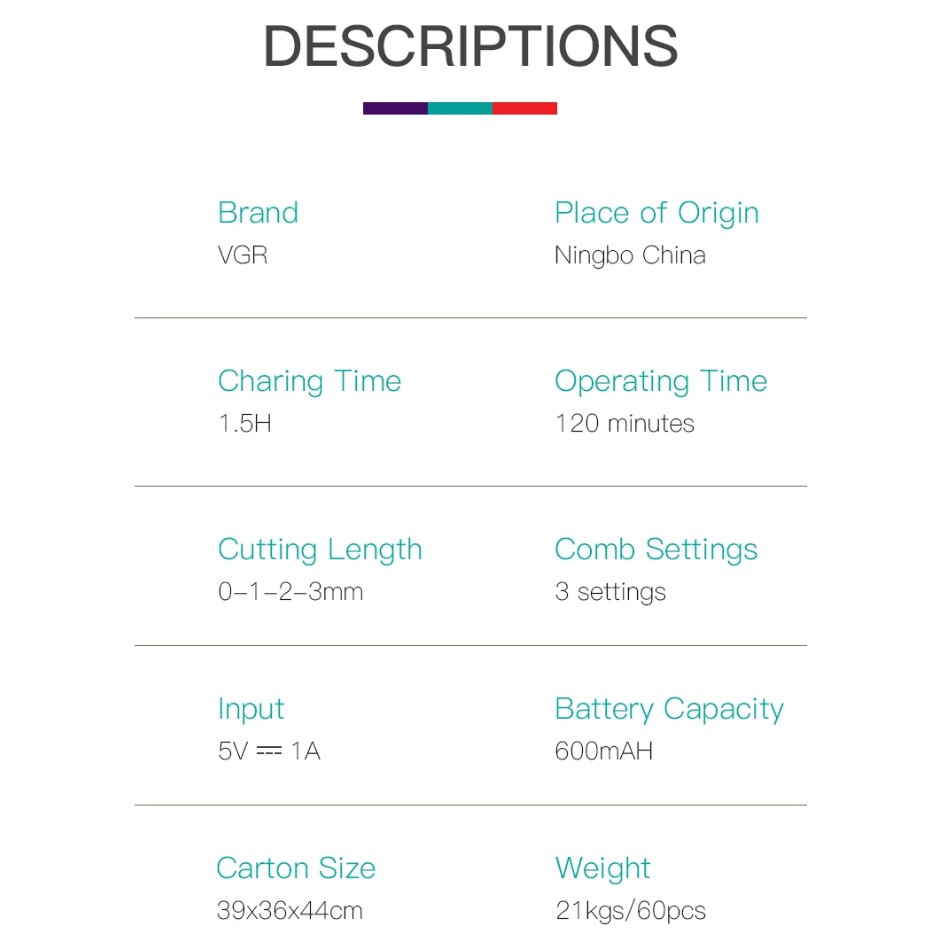The height and width of the screenshot is (945, 945).
Task: Select the red color bar segment
Action: tap(524, 108)
